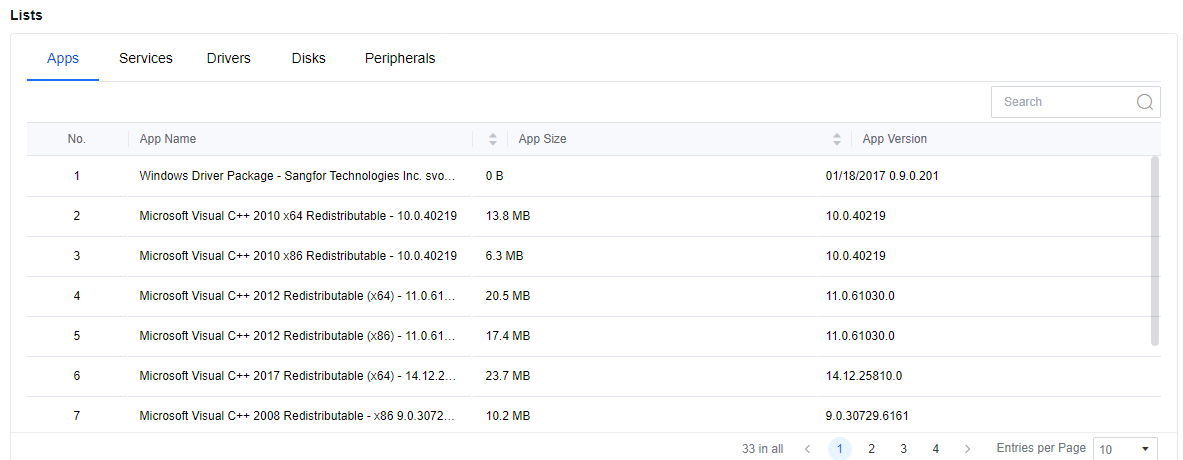The image size is (1183, 460).
Task: Go to the next page arrow
Action: click(x=967, y=449)
